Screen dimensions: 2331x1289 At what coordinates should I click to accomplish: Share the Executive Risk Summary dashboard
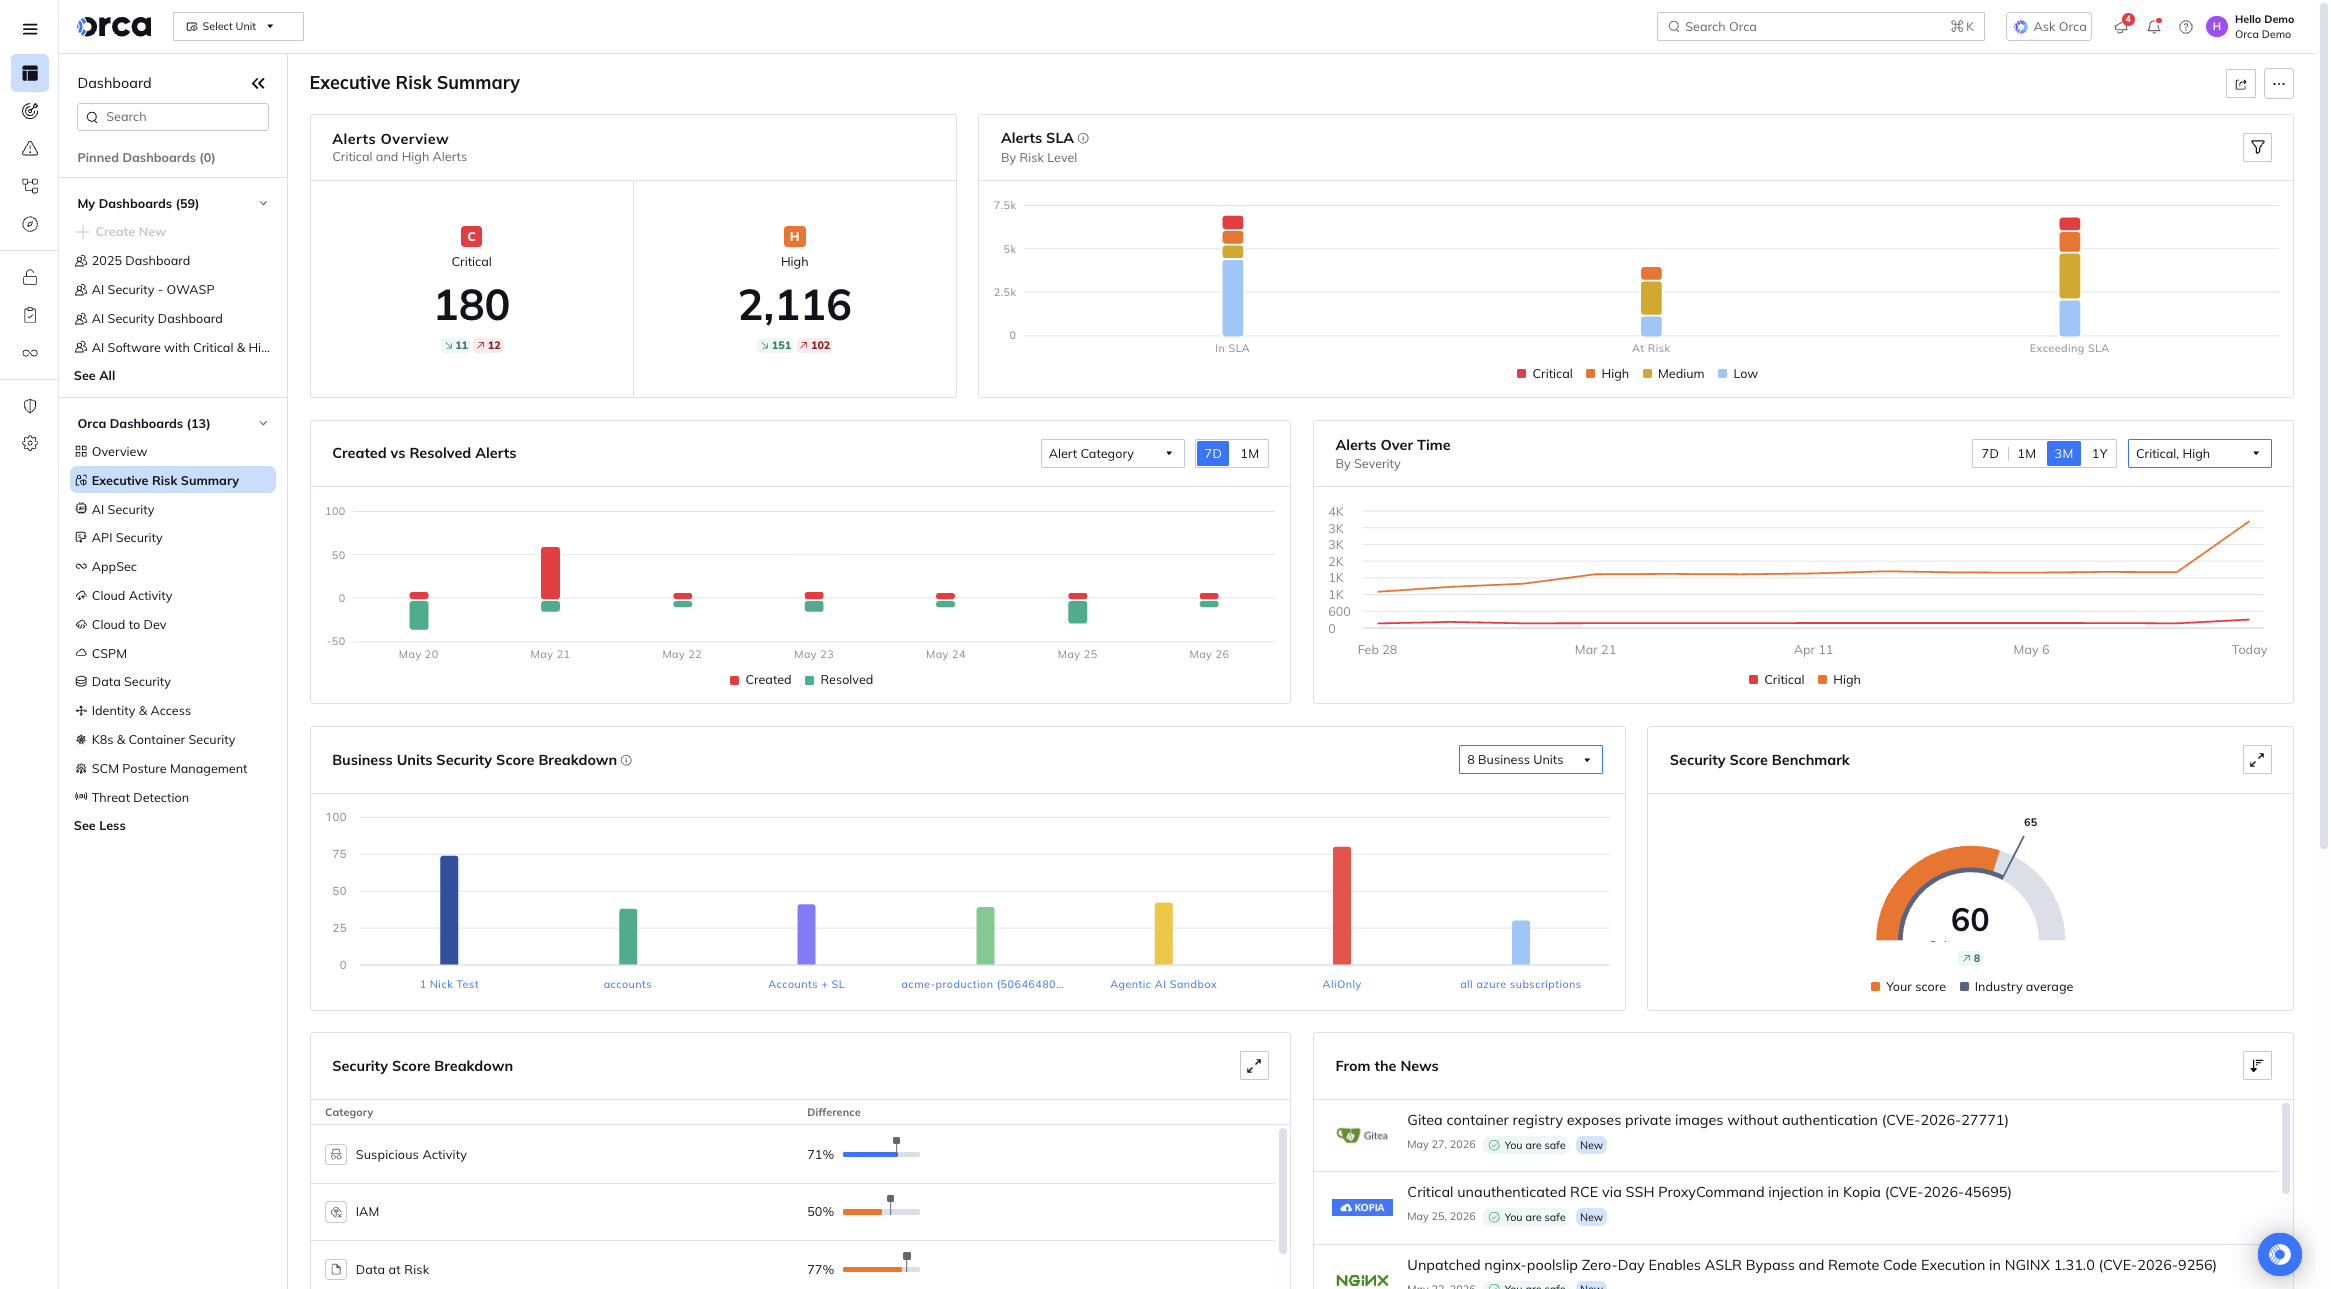tap(2241, 84)
